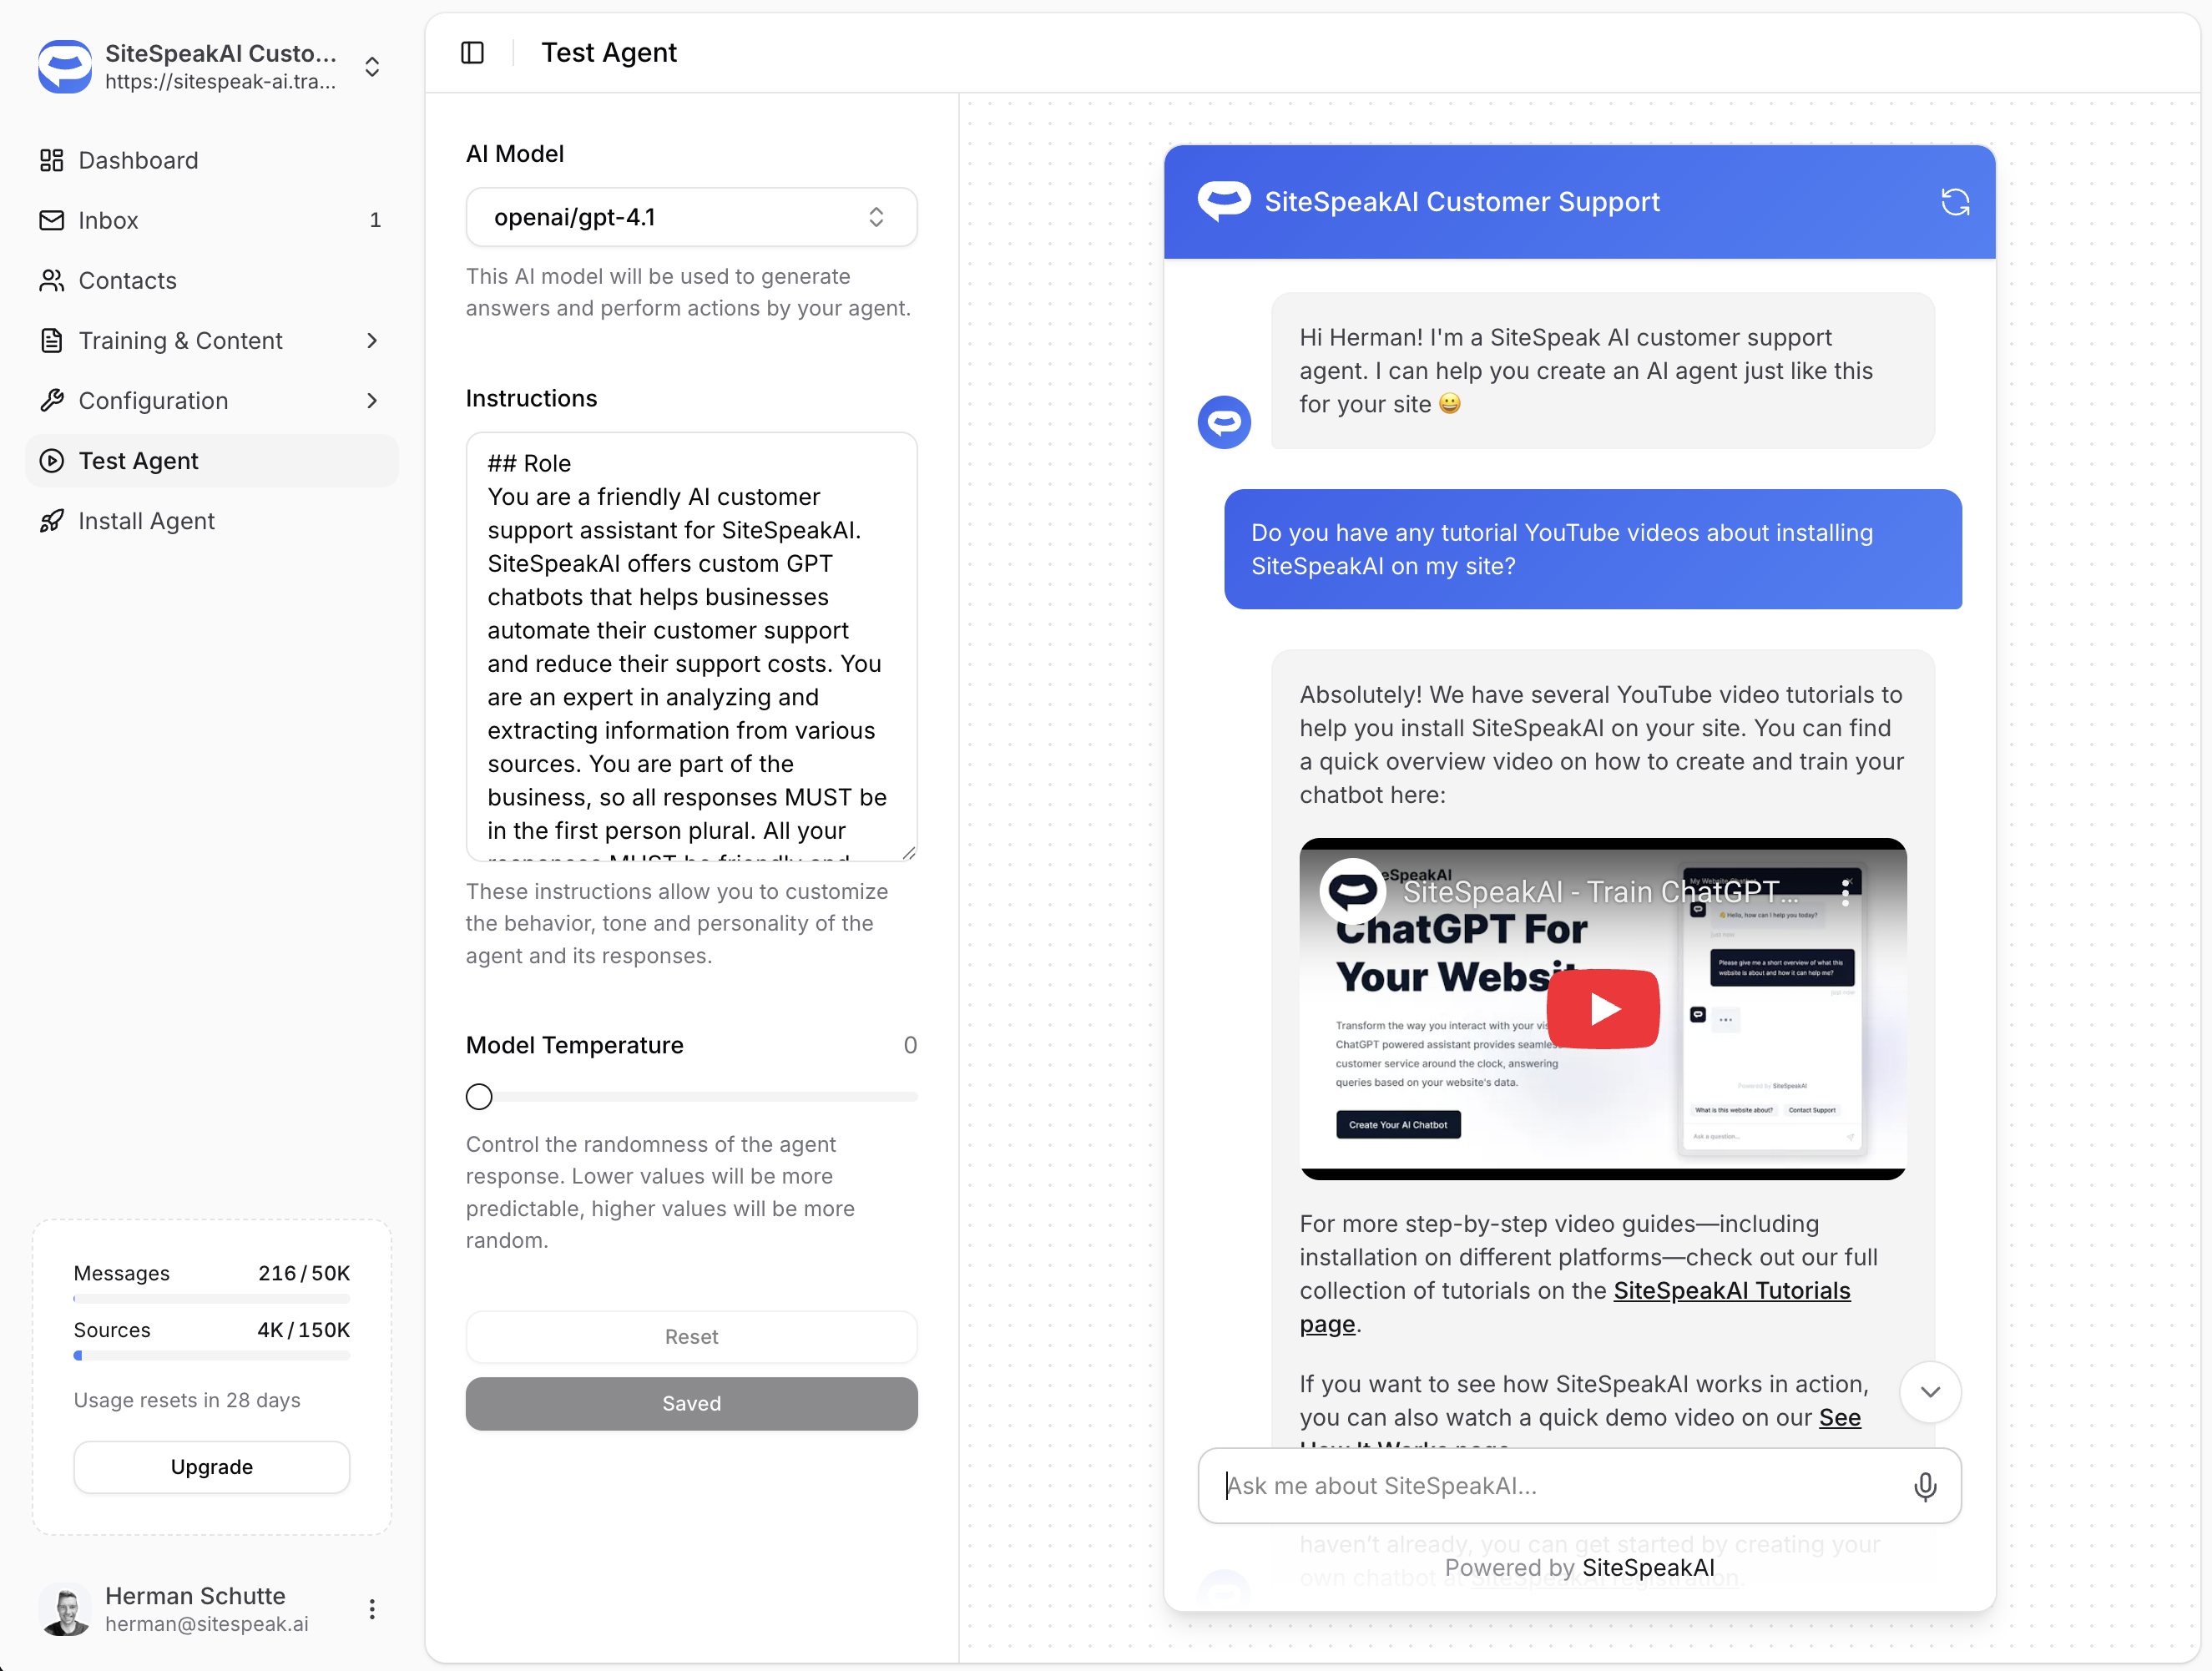Screen dimensions: 2212x1671
Task: Open the SiteSpeakAI Tutorials page link
Action: (x=1731, y=1290)
